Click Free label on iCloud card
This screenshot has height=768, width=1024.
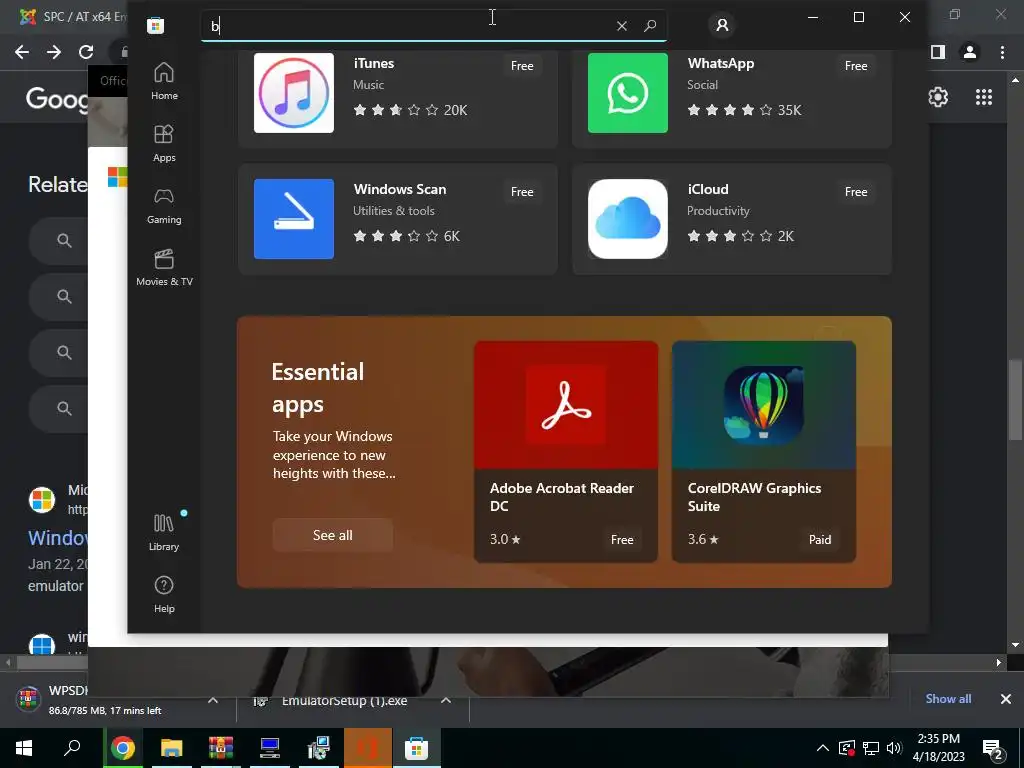tap(856, 191)
